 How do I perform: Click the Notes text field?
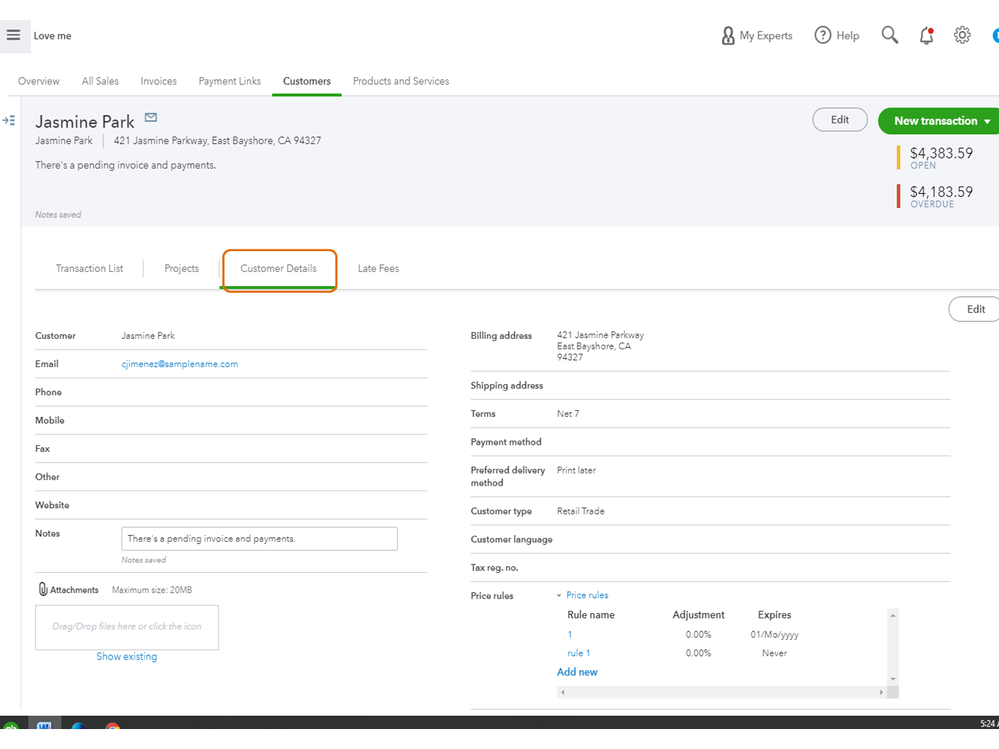[x=259, y=539]
